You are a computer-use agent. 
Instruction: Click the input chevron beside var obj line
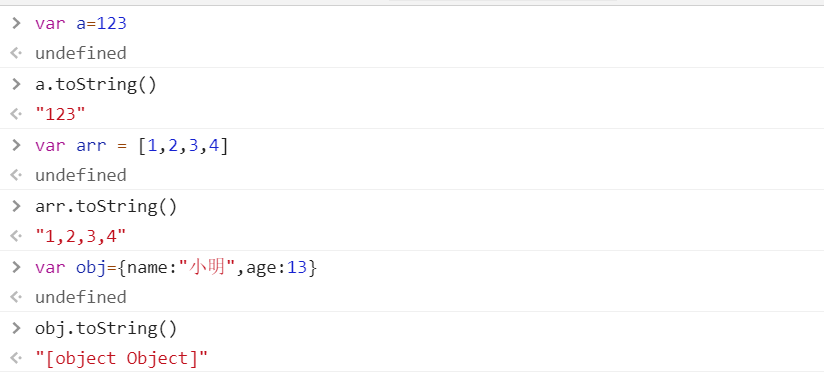coord(16,267)
